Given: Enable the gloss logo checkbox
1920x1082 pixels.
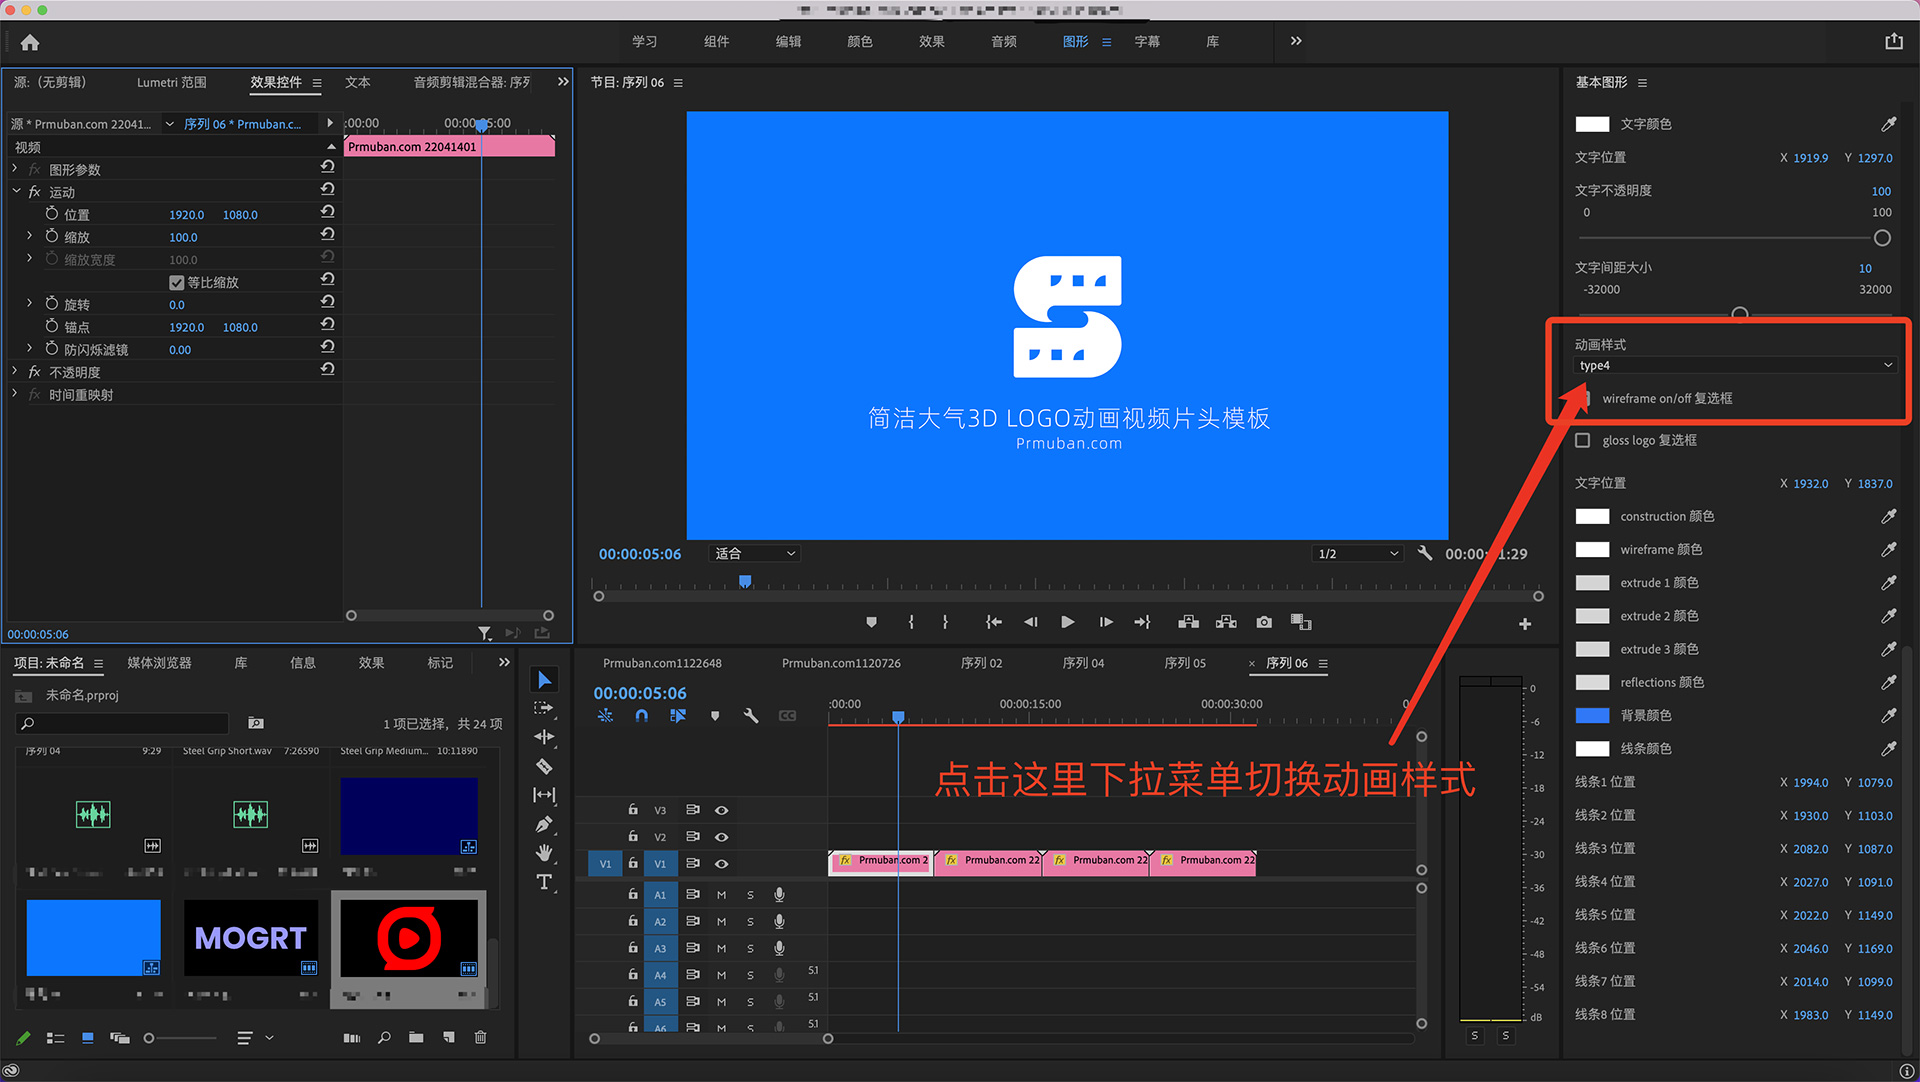Looking at the screenshot, I should tap(1583, 440).
